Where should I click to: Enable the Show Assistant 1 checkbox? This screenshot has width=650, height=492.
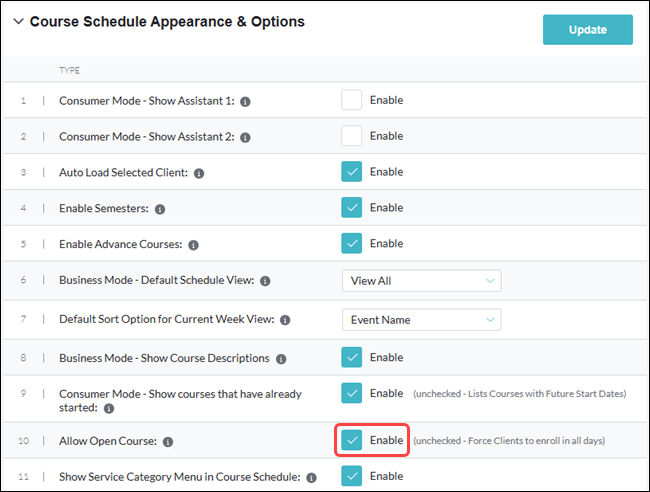point(351,100)
